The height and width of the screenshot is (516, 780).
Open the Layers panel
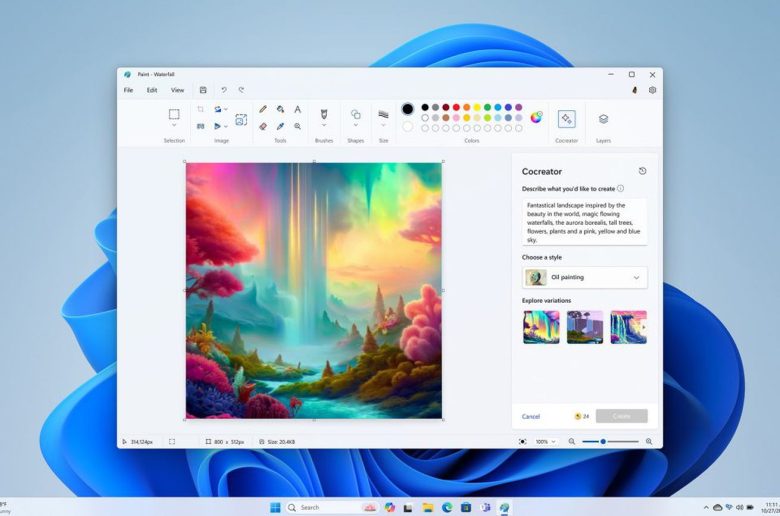click(603, 119)
